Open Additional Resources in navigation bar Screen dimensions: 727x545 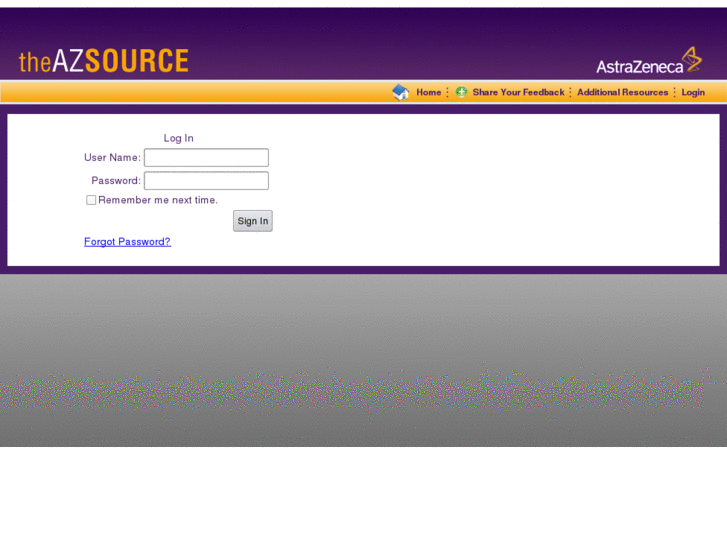coord(622,92)
